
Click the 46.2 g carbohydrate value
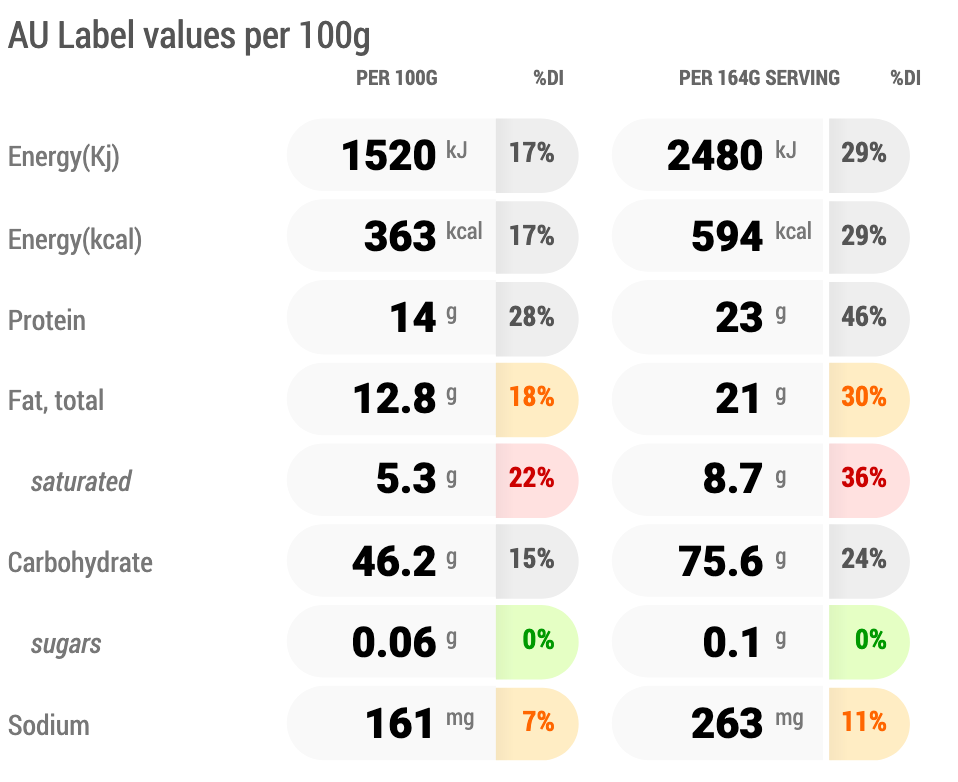[394, 561]
